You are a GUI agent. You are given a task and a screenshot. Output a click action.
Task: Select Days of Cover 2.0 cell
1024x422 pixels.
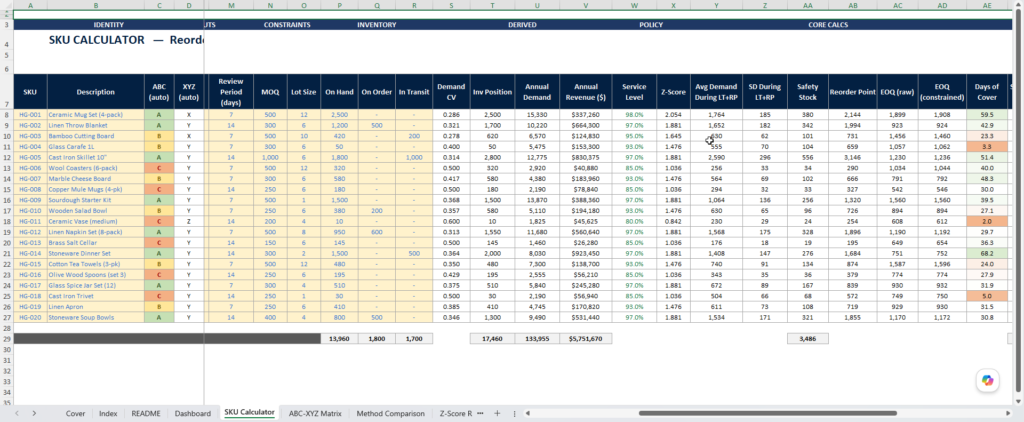pos(986,221)
